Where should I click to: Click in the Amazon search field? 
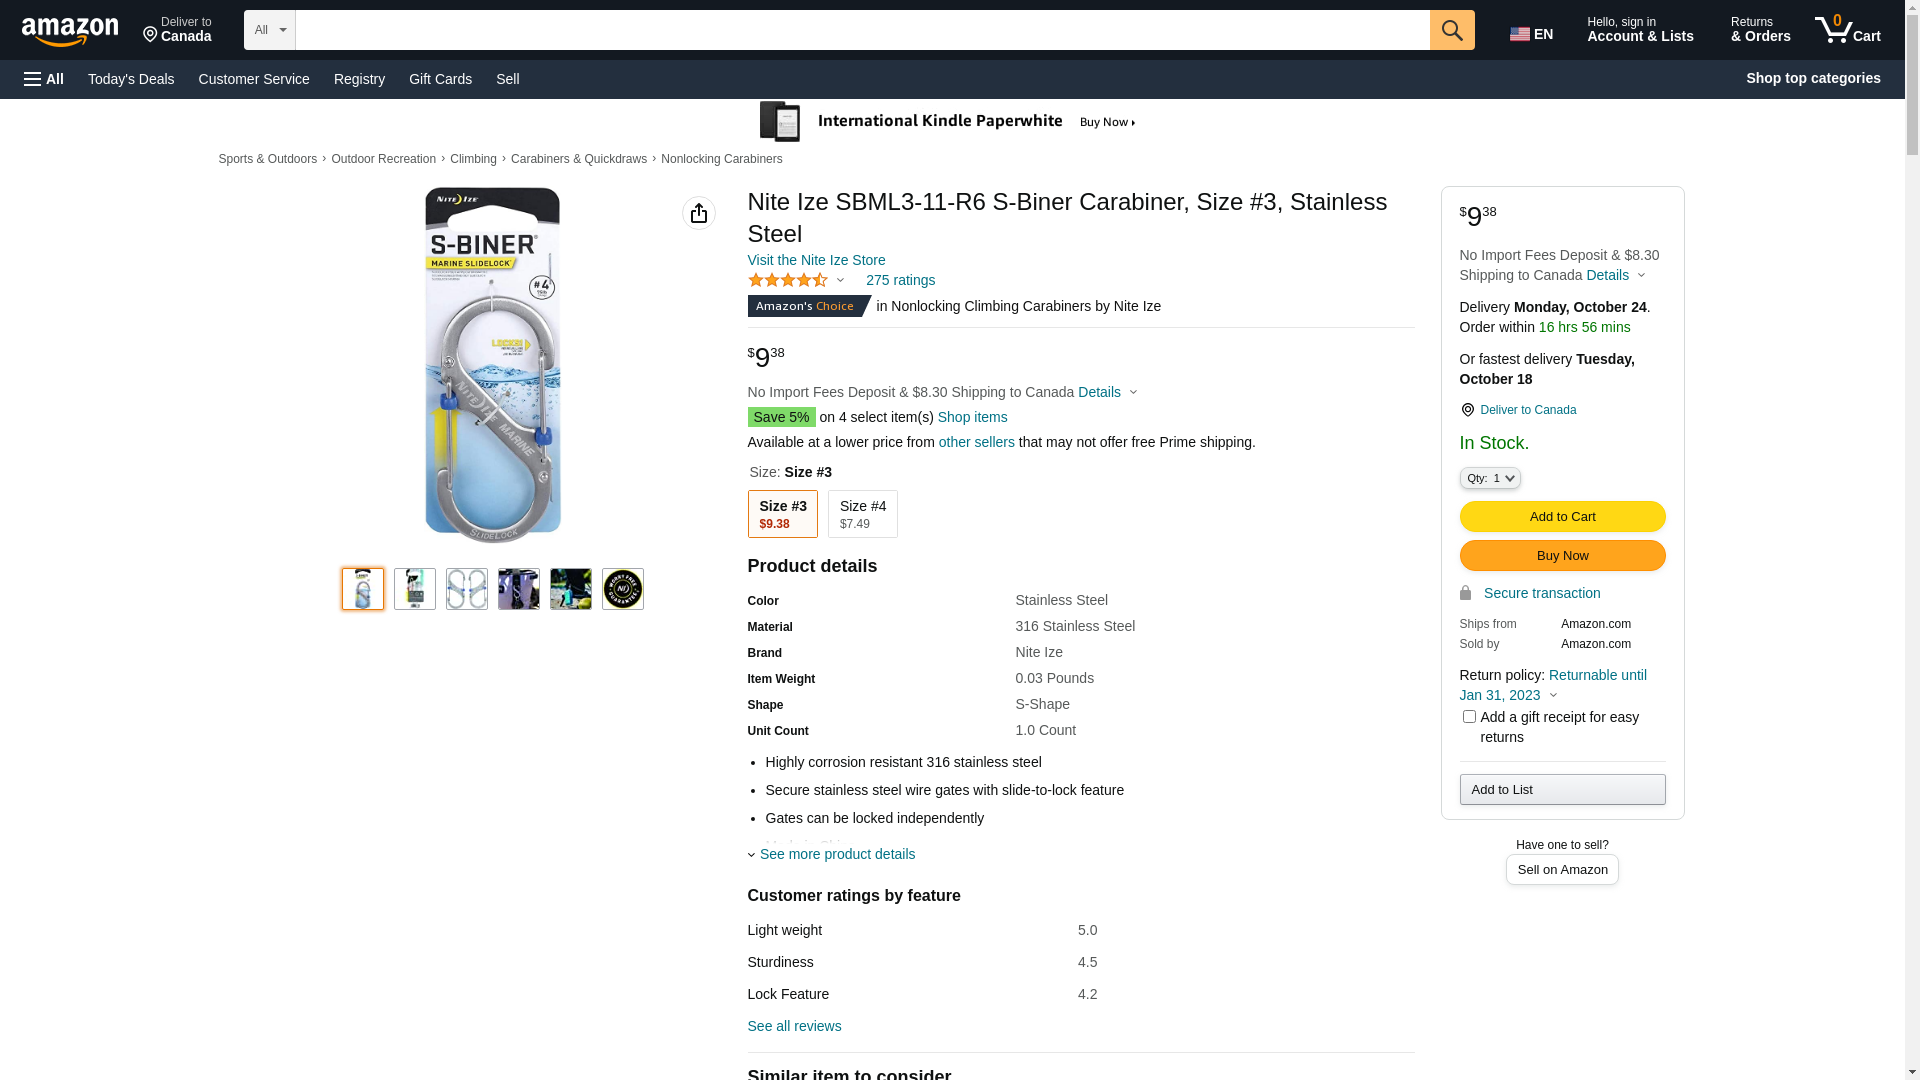tap(862, 30)
